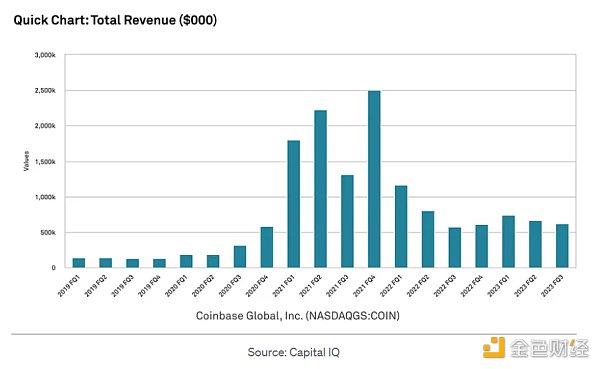600x369 pixels.
Task: Select the "2019 FQ1" x-axis label
Action: coord(69,286)
